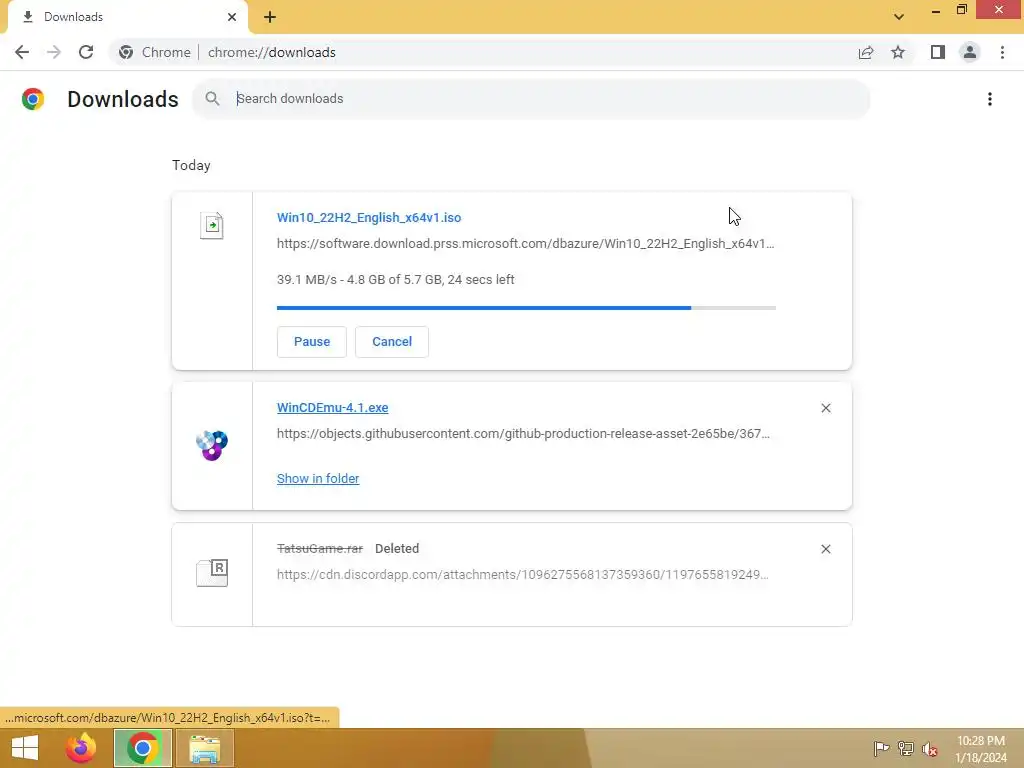
Task: Click the forward navigation arrow
Action: tap(54, 52)
